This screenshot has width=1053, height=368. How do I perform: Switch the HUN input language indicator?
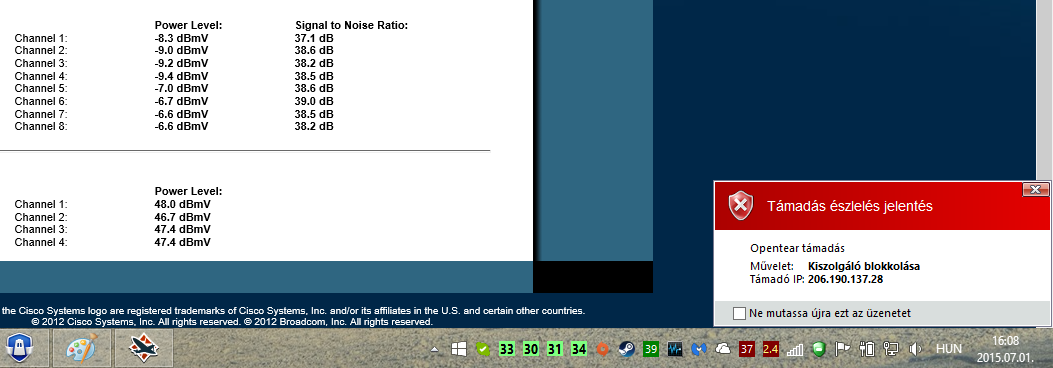[x=948, y=349]
